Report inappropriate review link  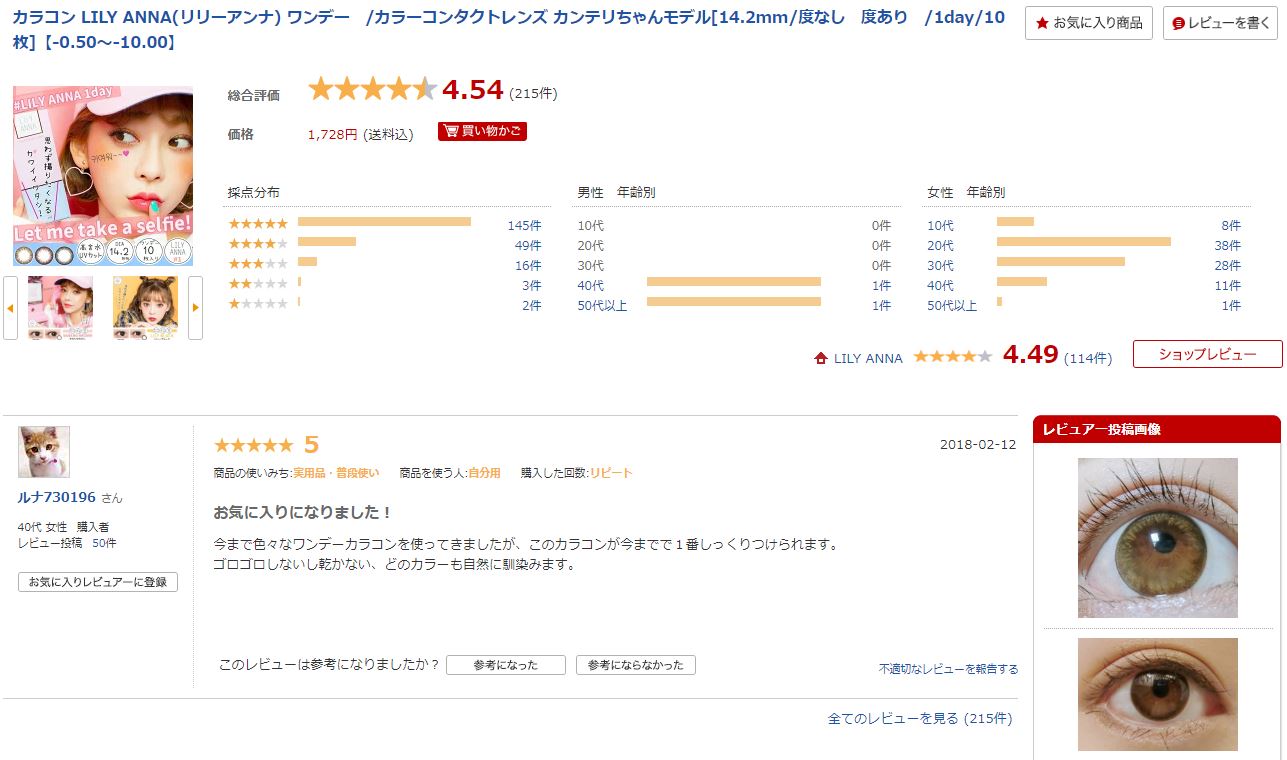pos(948,669)
